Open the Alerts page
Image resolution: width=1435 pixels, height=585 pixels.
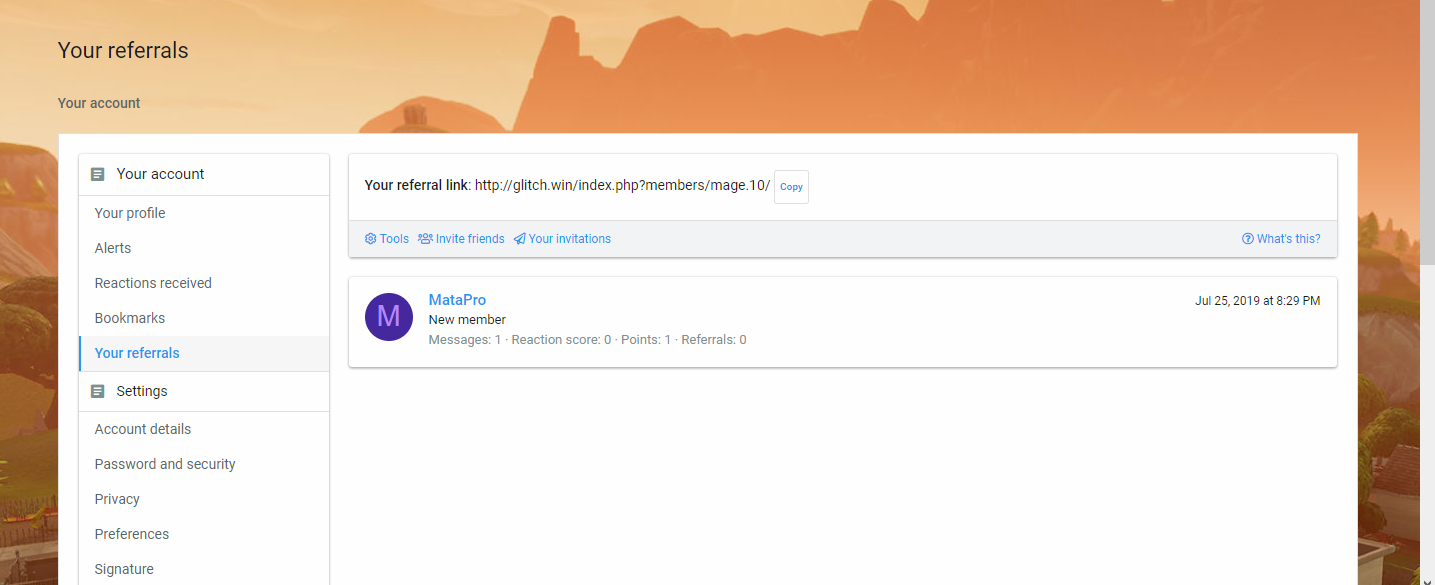point(113,248)
